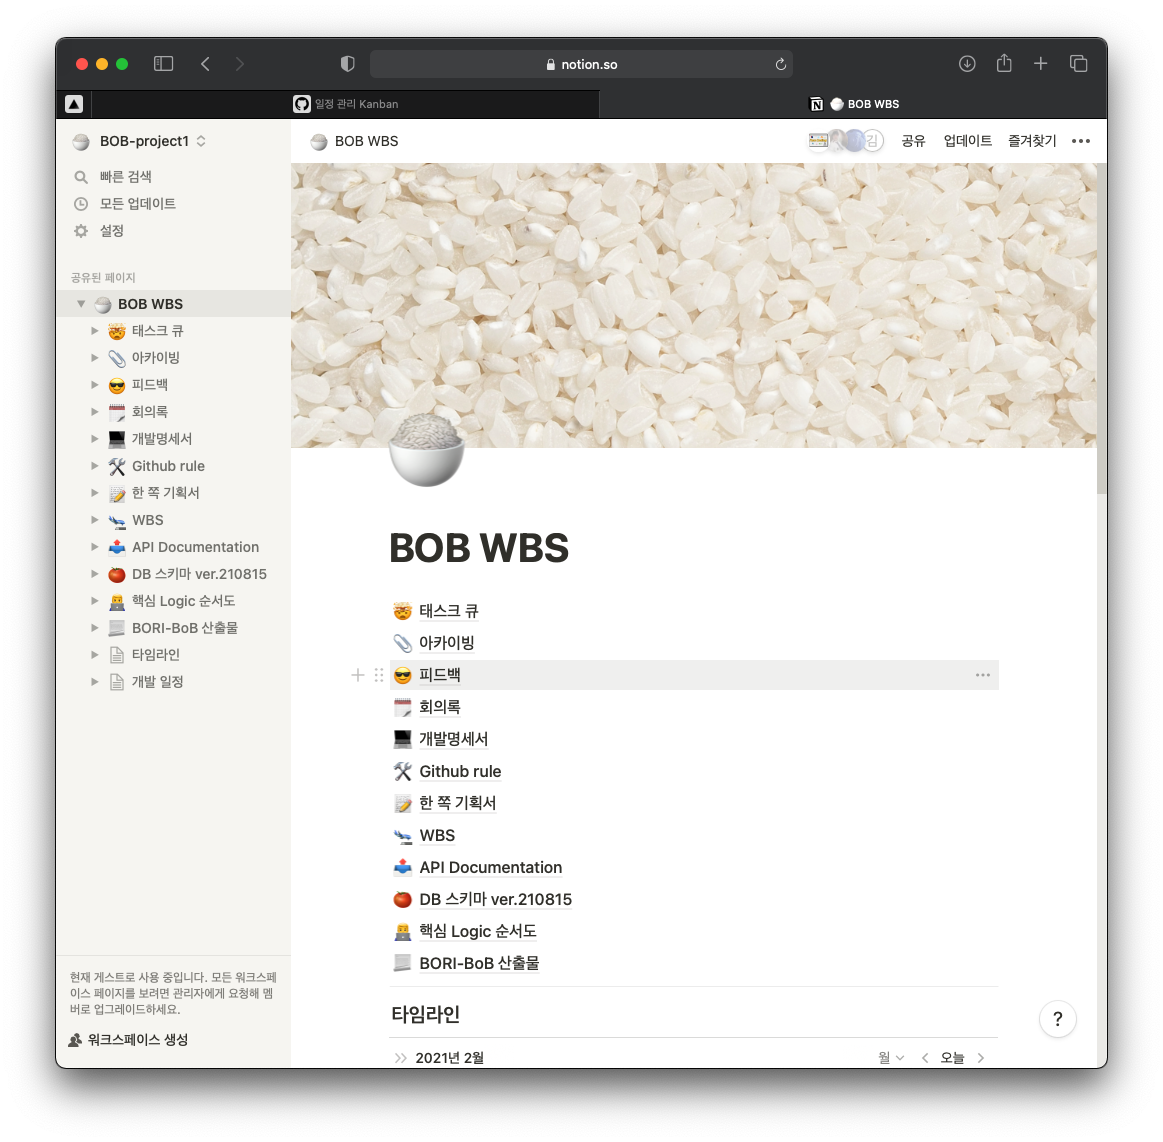Expand 아카이빙 in the sidebar
1163x1142 pixels.
click(x=94, y=357)
